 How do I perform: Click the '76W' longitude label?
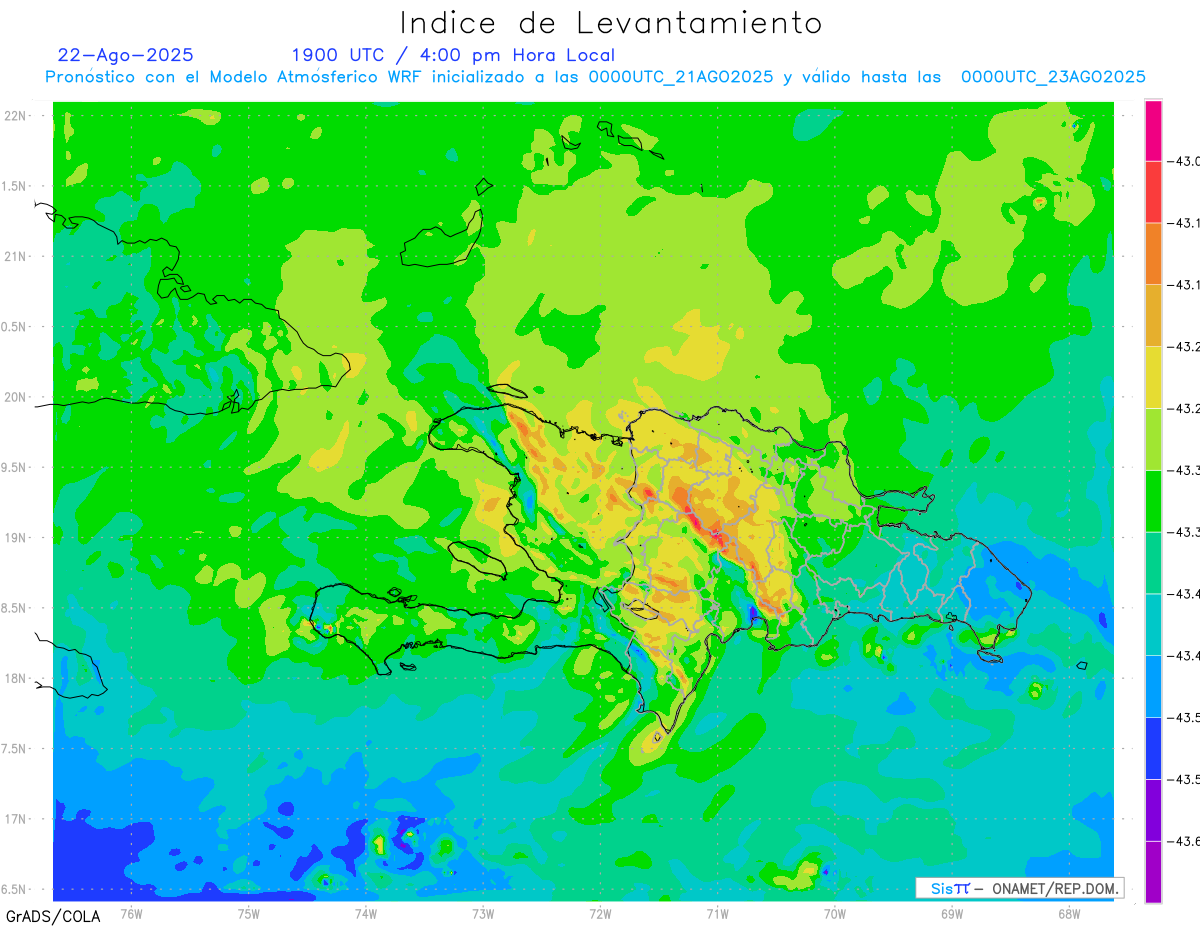coord(131,913)
